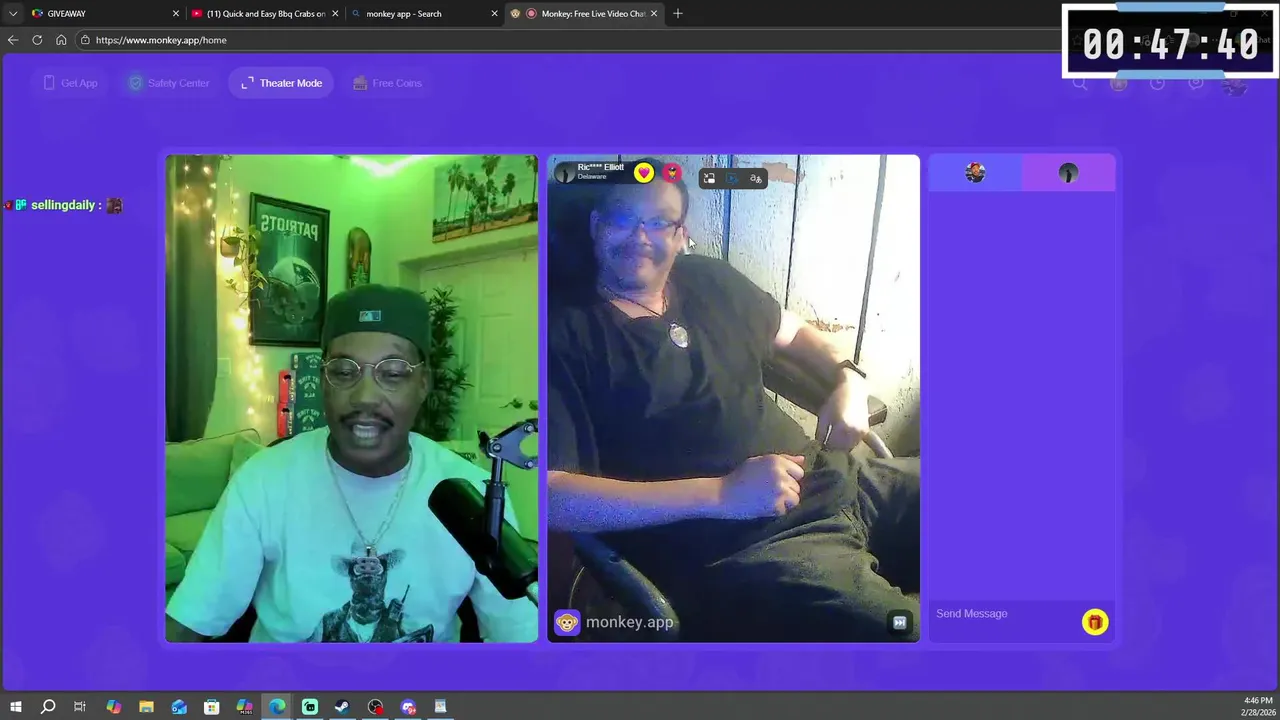Open Outlook from the taskbar
This screenshot has height=720, width=1280.
tap(179, 707)
